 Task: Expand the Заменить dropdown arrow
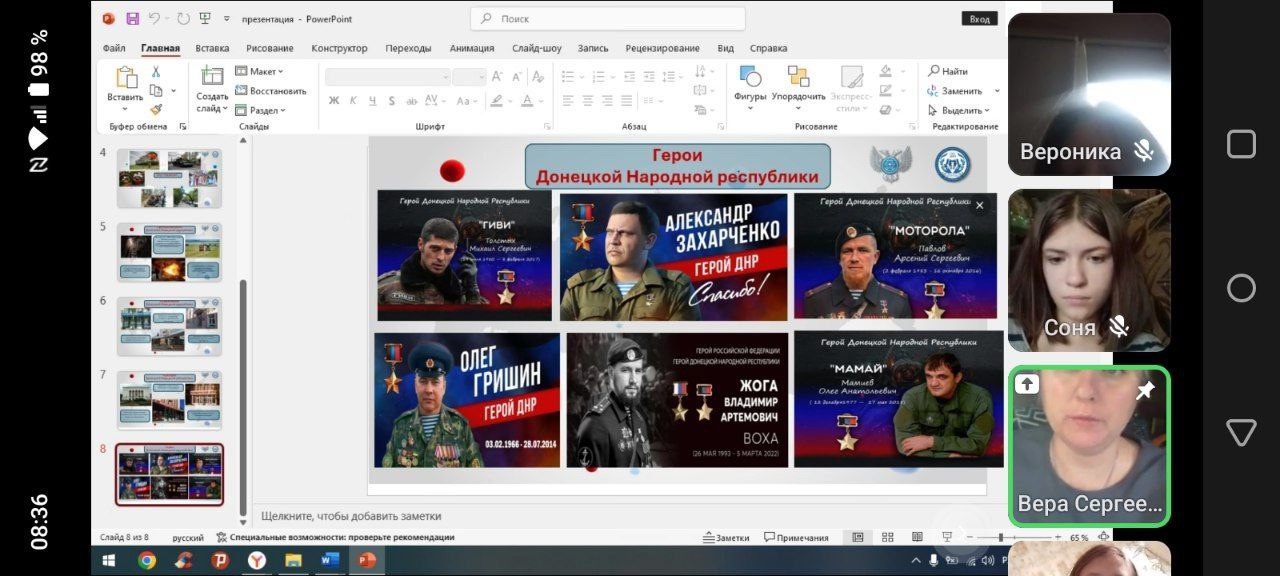[x=997, y=91]
